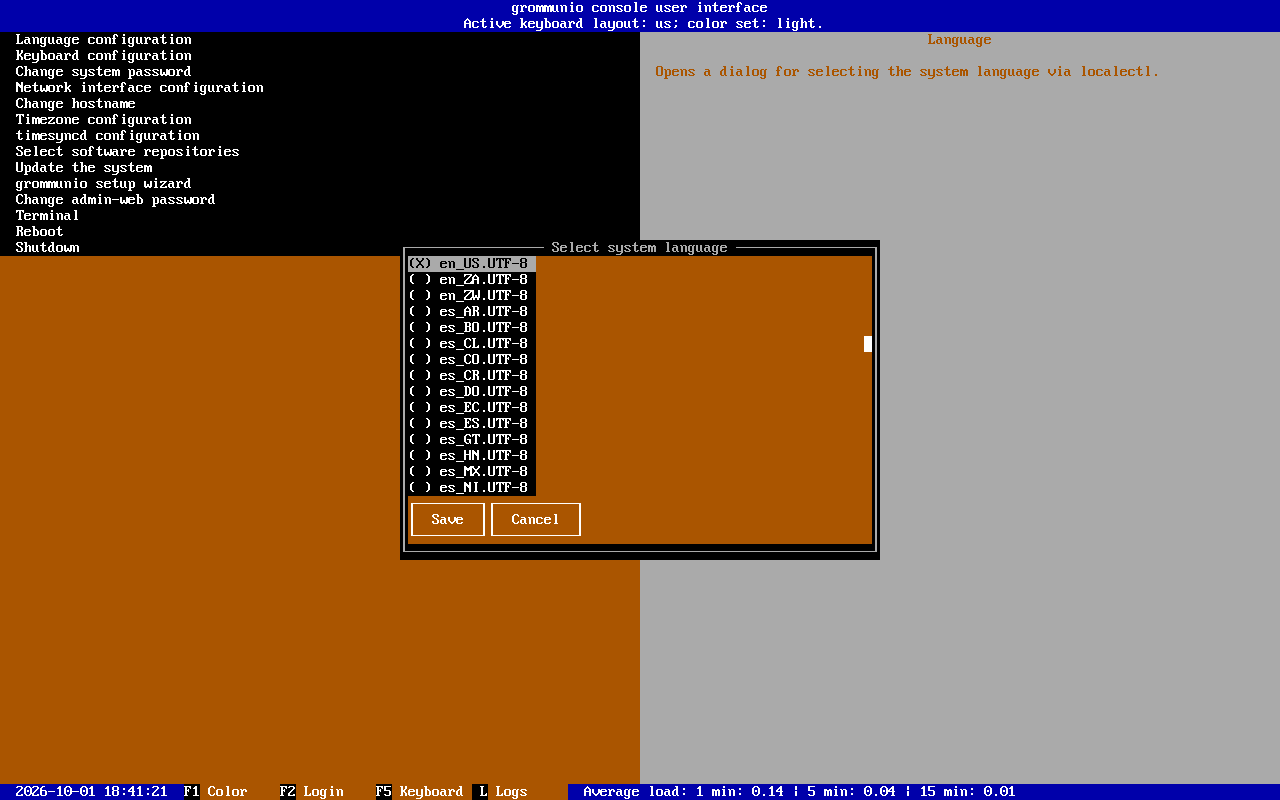Select Change hostname entry
Image resolution: width=1280 pixels, height=800 pixels.
(x=76, y=104)
